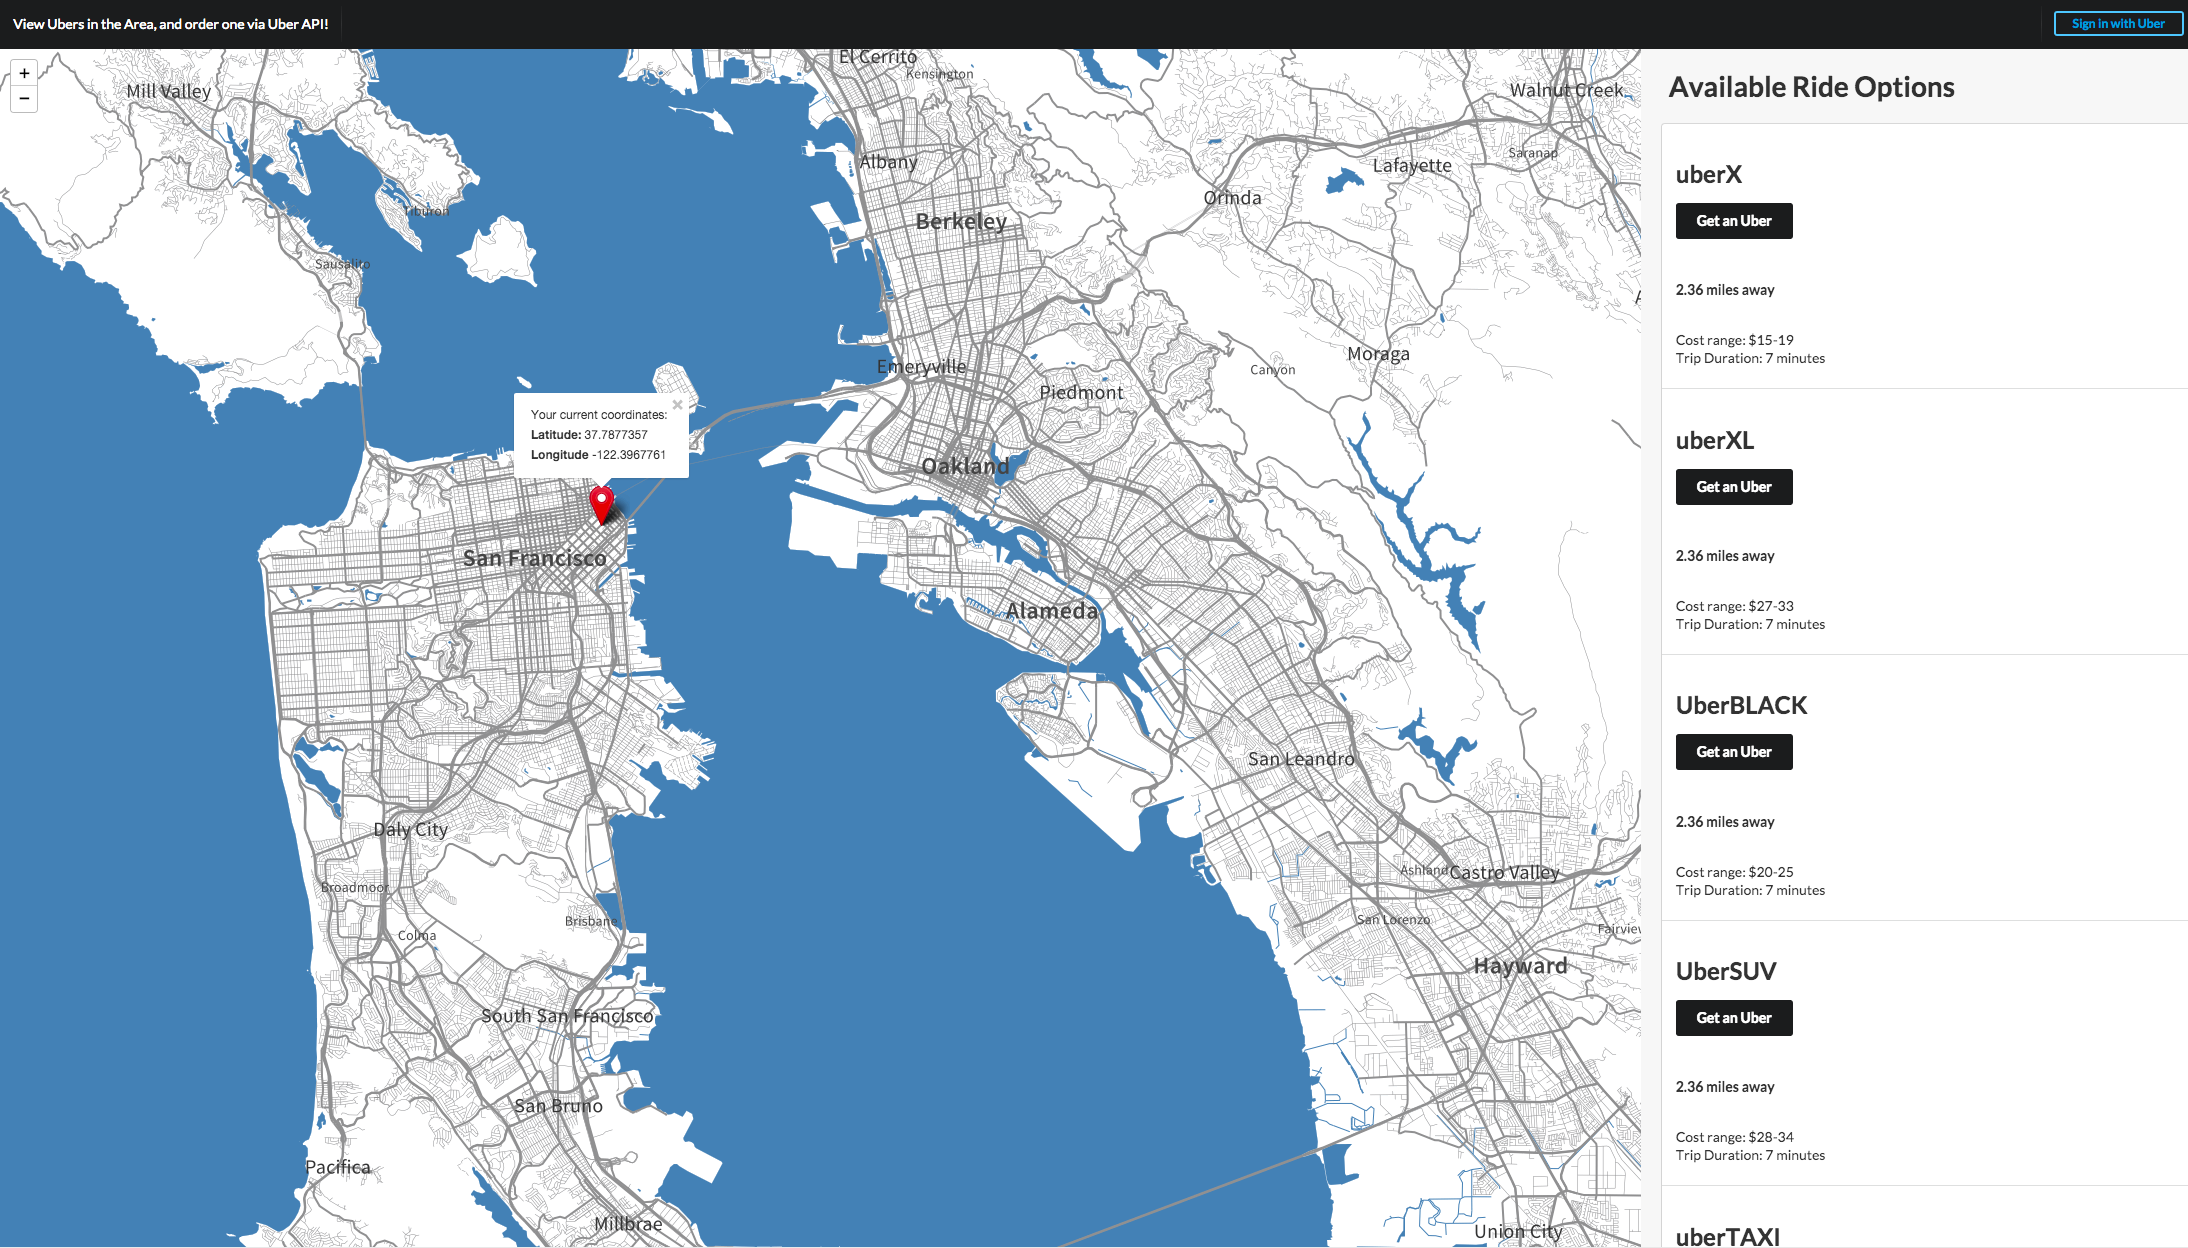Image resolution: width=2188 pixels, height=1248 pixels.
Task: Click the map zoom out minus button
Action: (24, 98)
